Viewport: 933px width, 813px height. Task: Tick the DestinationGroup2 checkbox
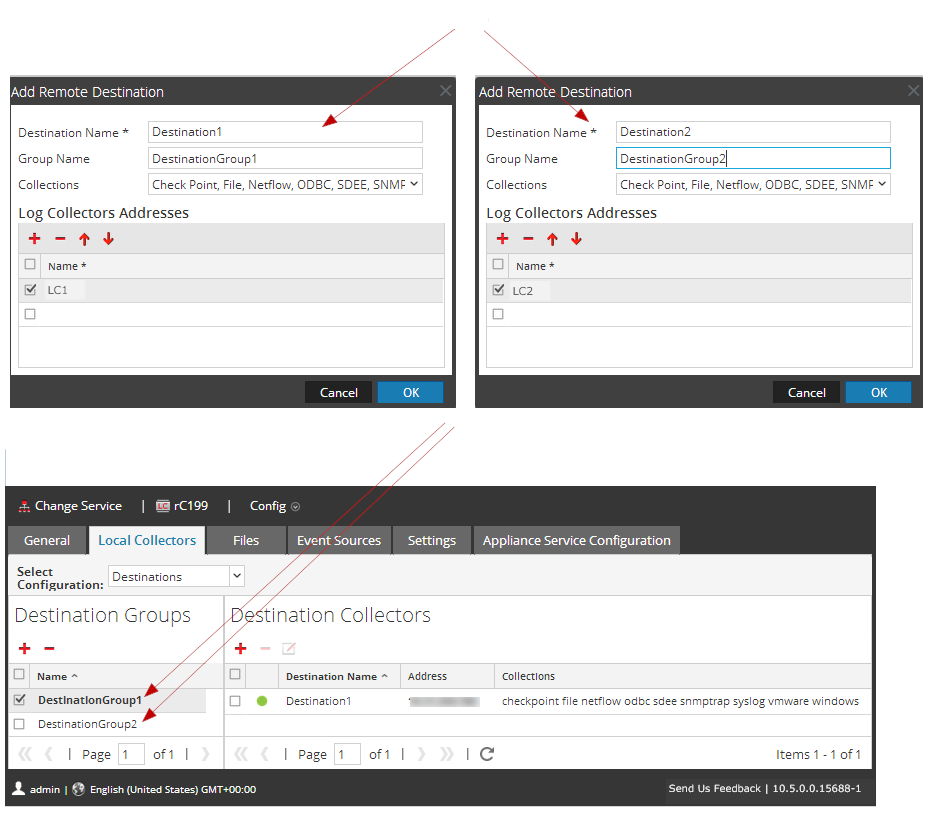(19, 724)
